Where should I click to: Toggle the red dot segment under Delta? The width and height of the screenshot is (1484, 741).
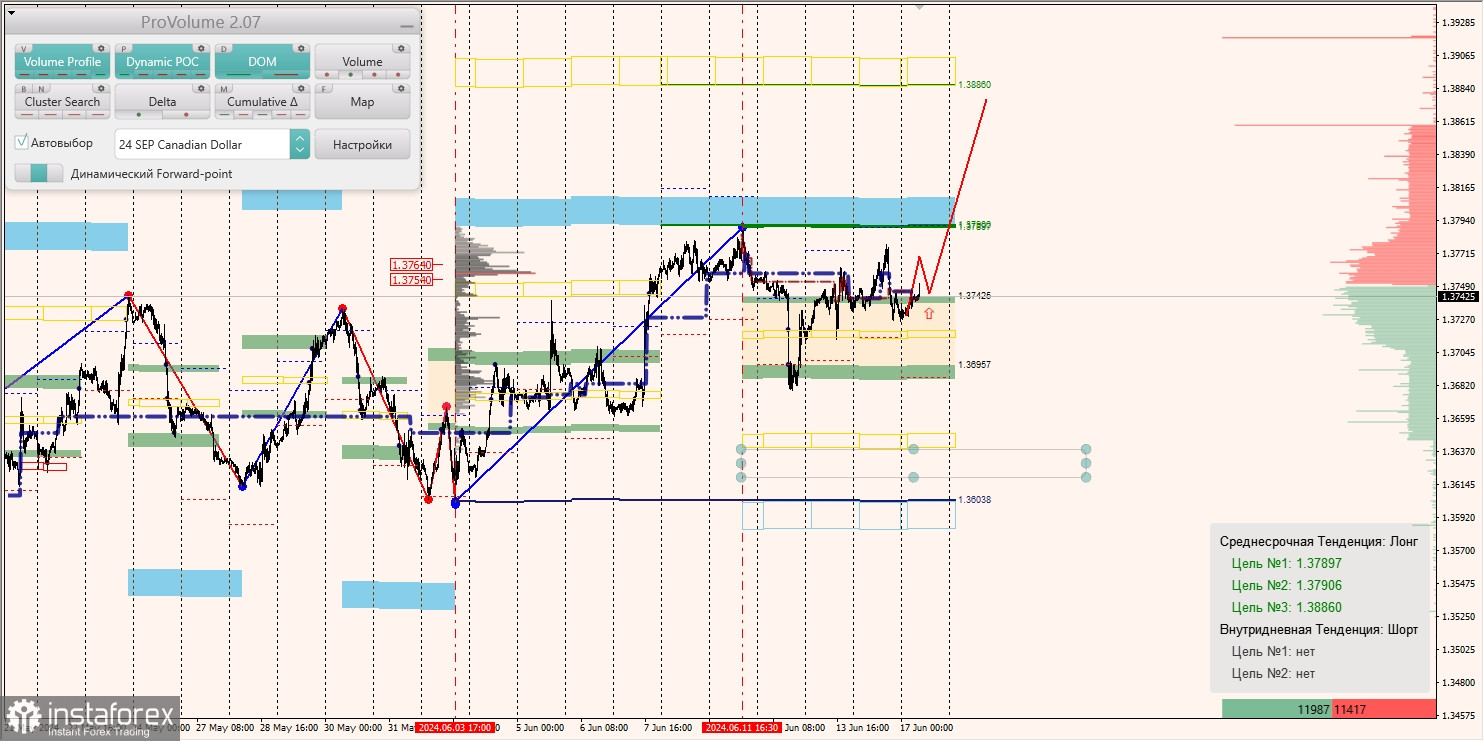(x=186, y=115)
